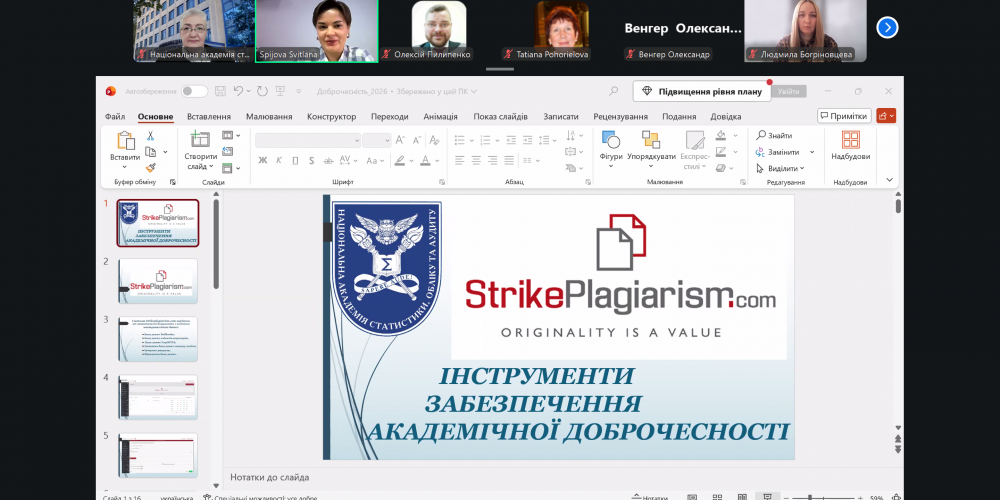Viewport: 1000px width, 500px height.
Task: Center text in paragraph group
Action: click(476, 160)
